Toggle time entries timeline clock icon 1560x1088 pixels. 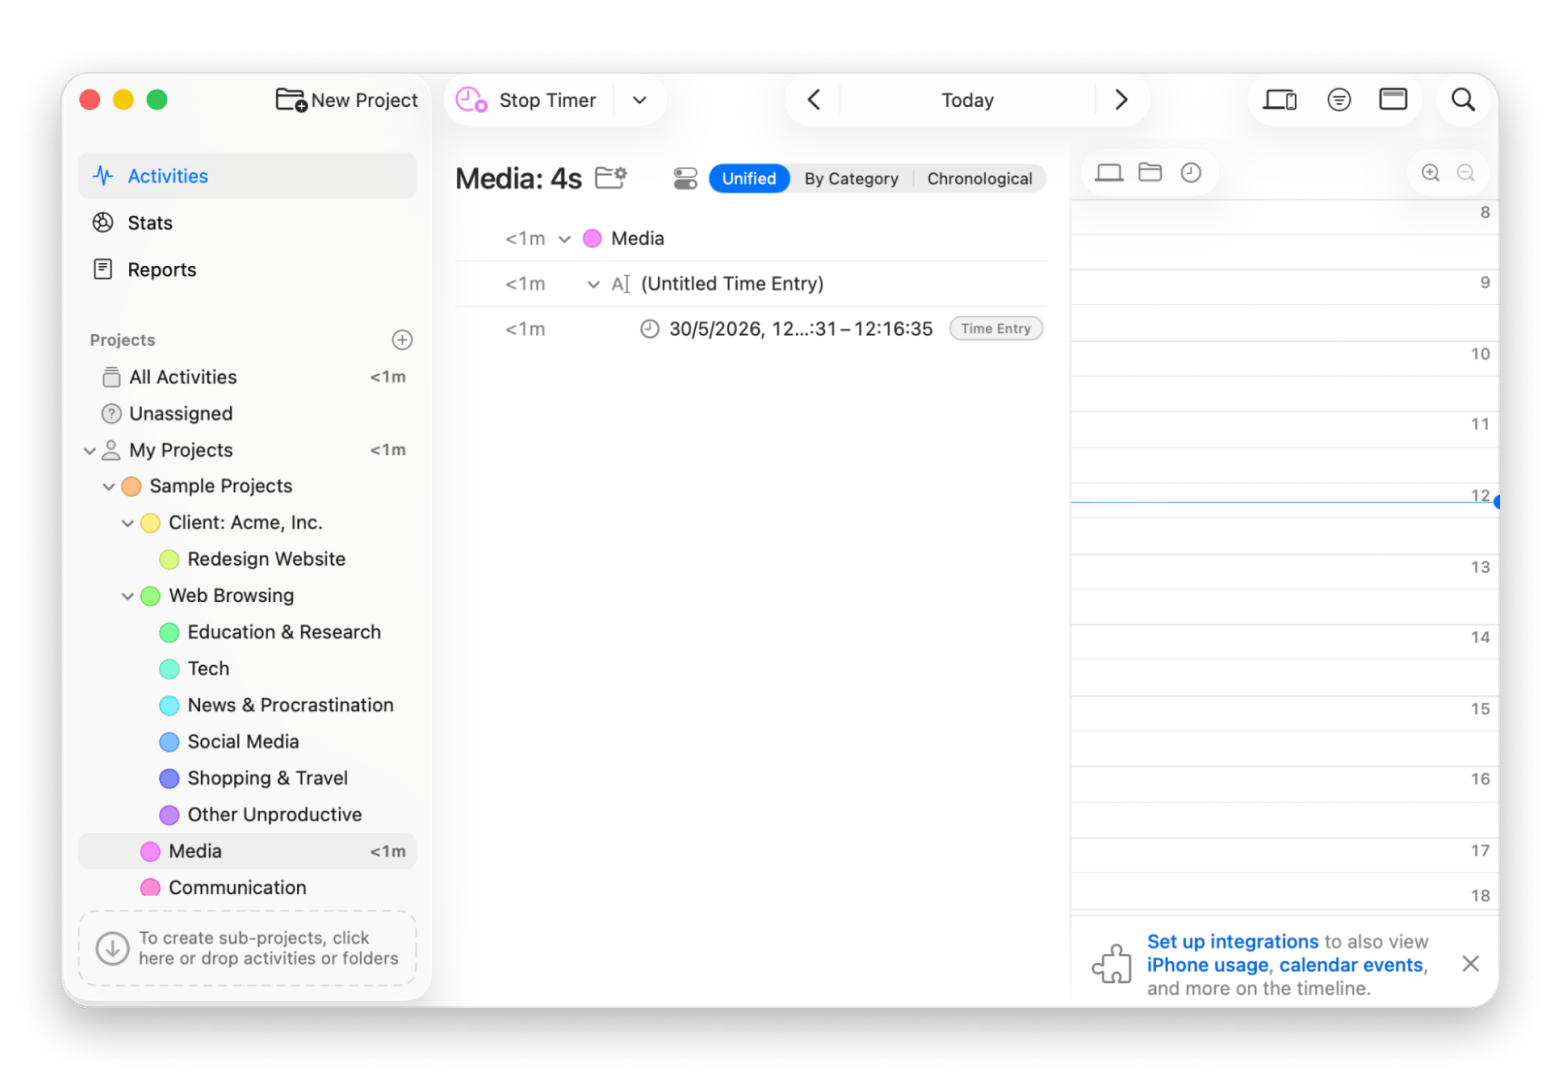click(1191, 173)
